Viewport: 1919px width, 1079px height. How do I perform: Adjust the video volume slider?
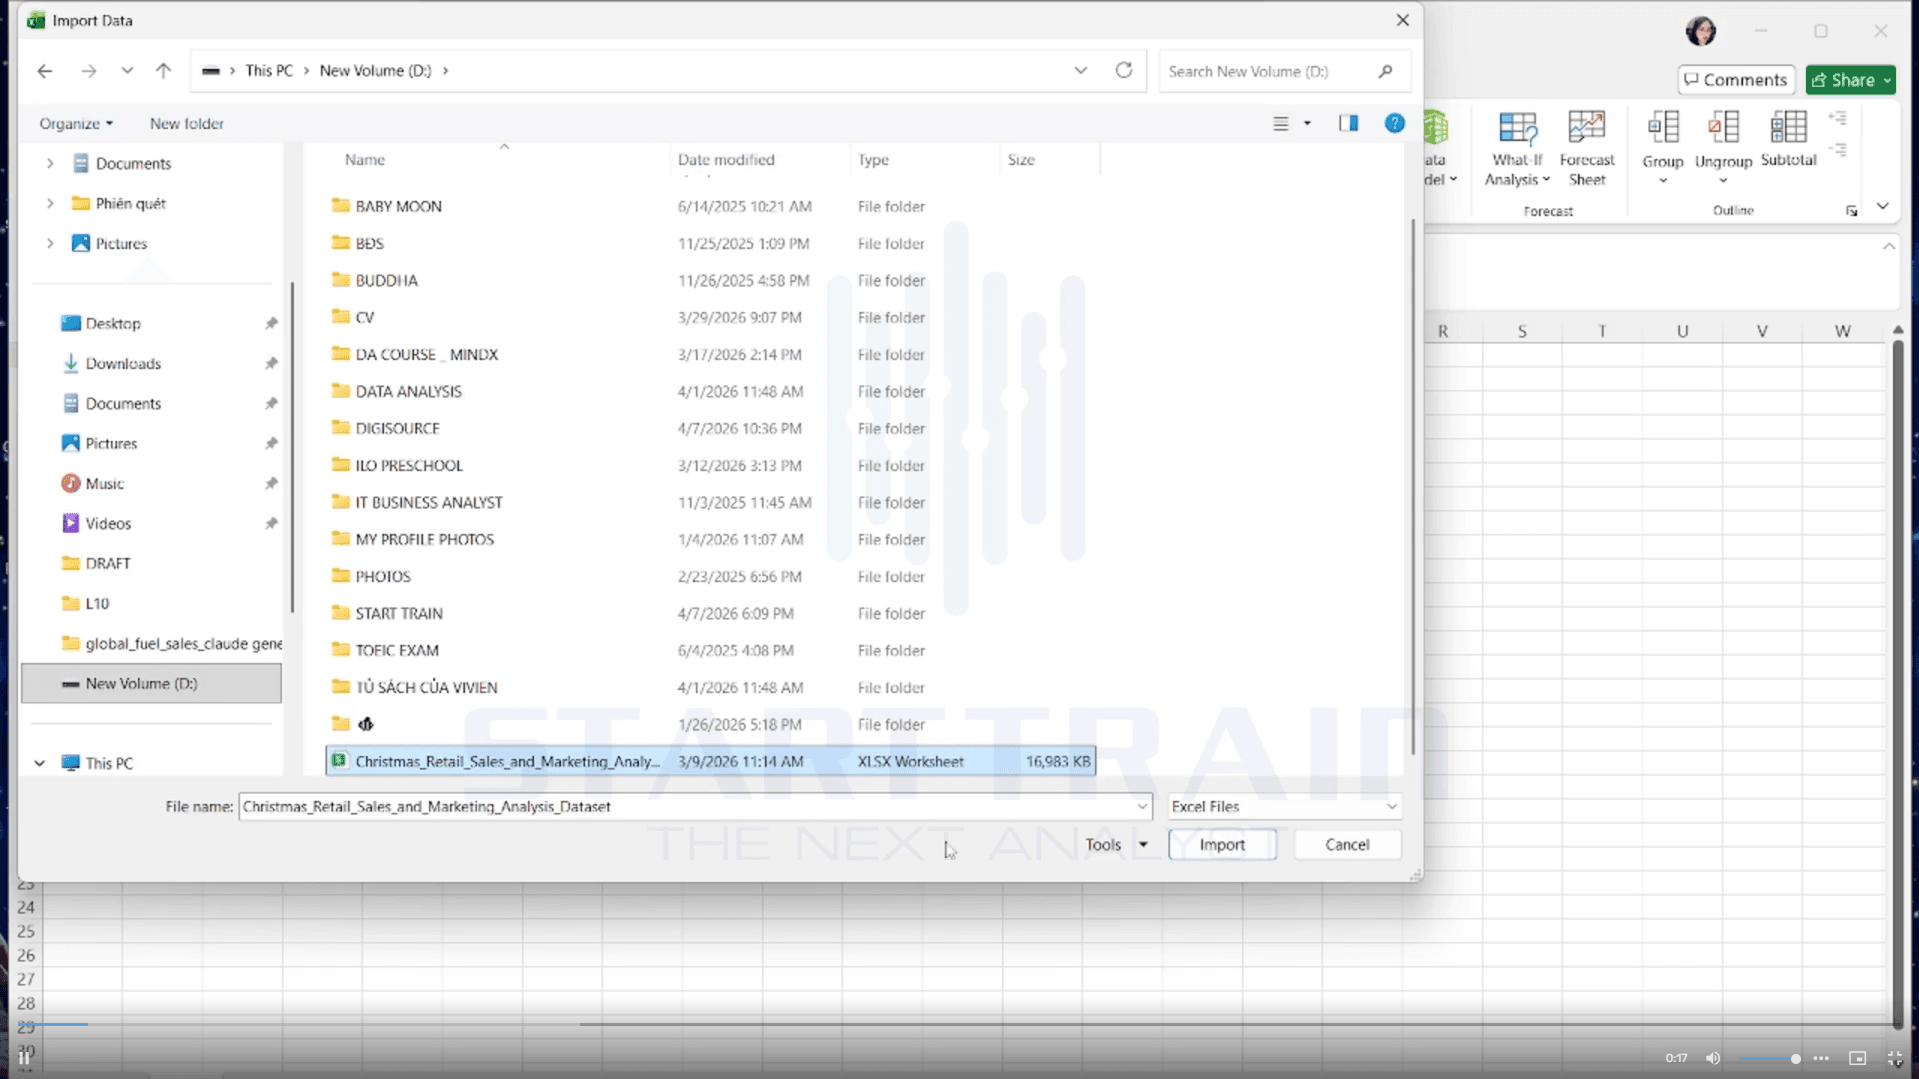[1770, 1058]
